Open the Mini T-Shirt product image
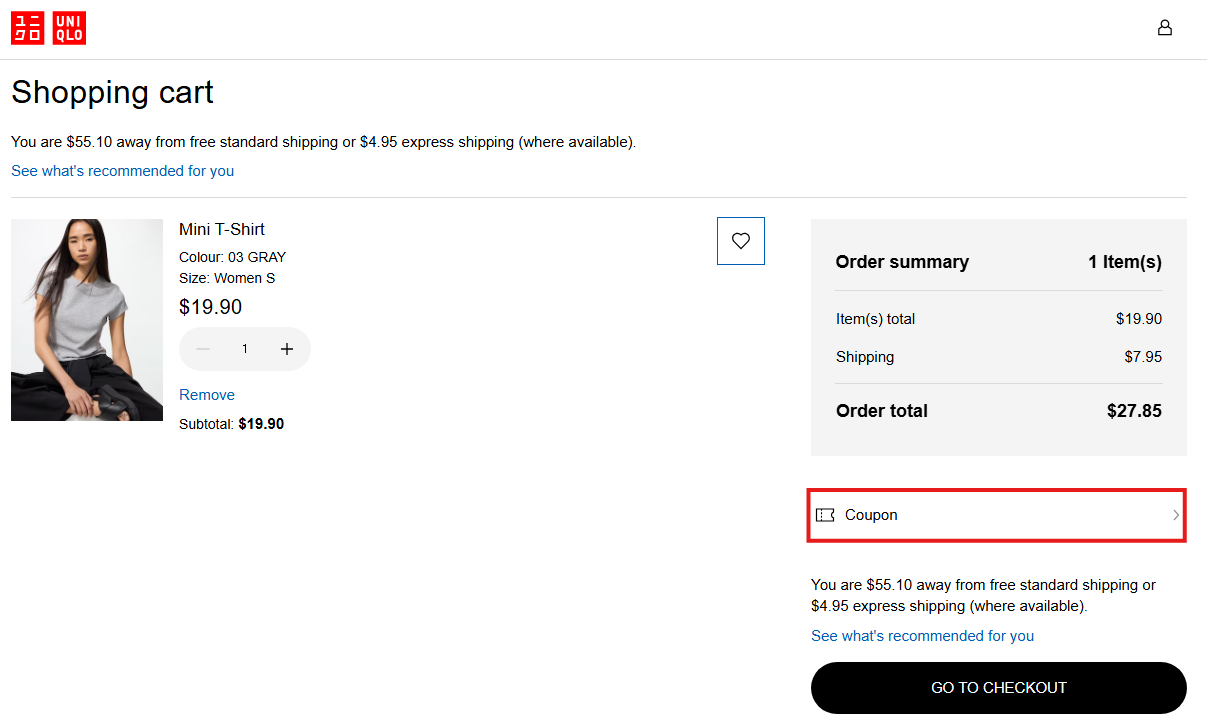The height and width of the screenshot is (718, 1207). (87, 320)
